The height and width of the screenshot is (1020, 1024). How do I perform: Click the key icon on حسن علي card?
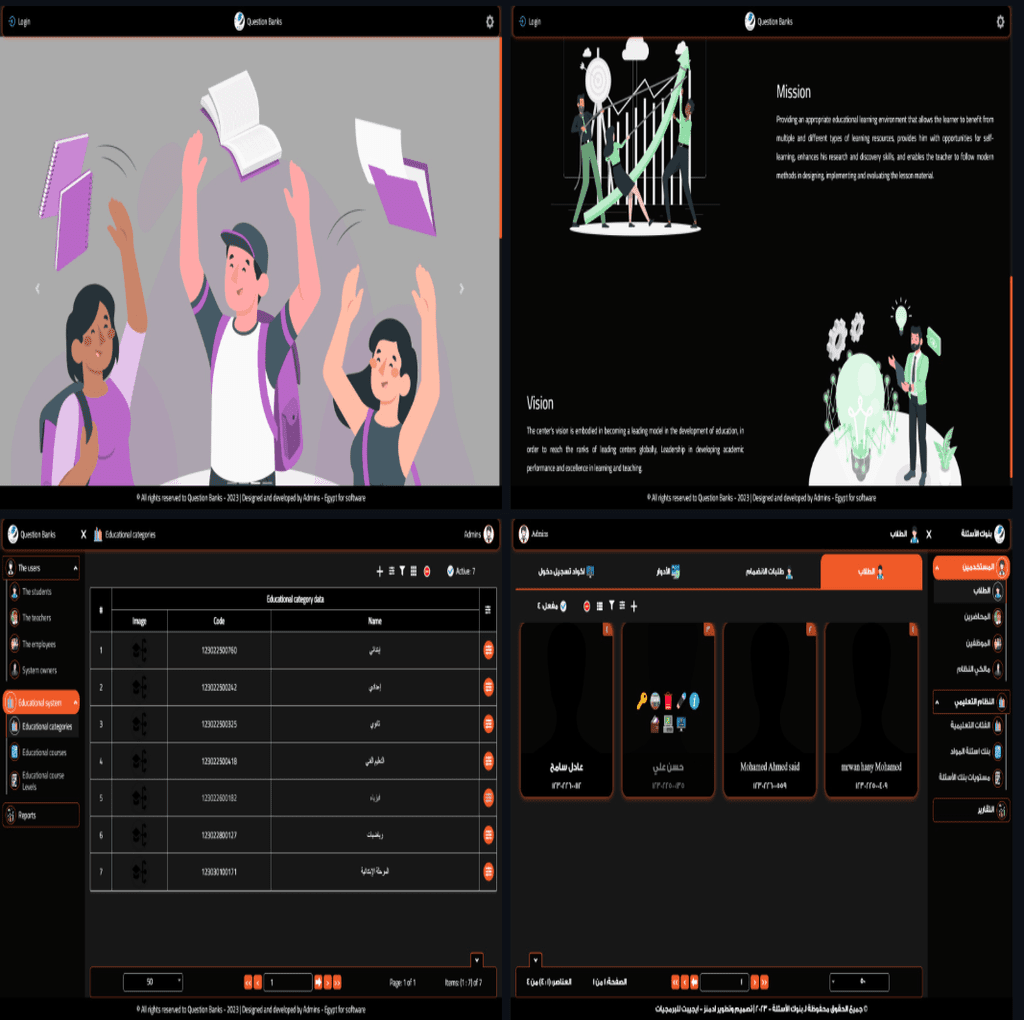(x=642, y=701)
